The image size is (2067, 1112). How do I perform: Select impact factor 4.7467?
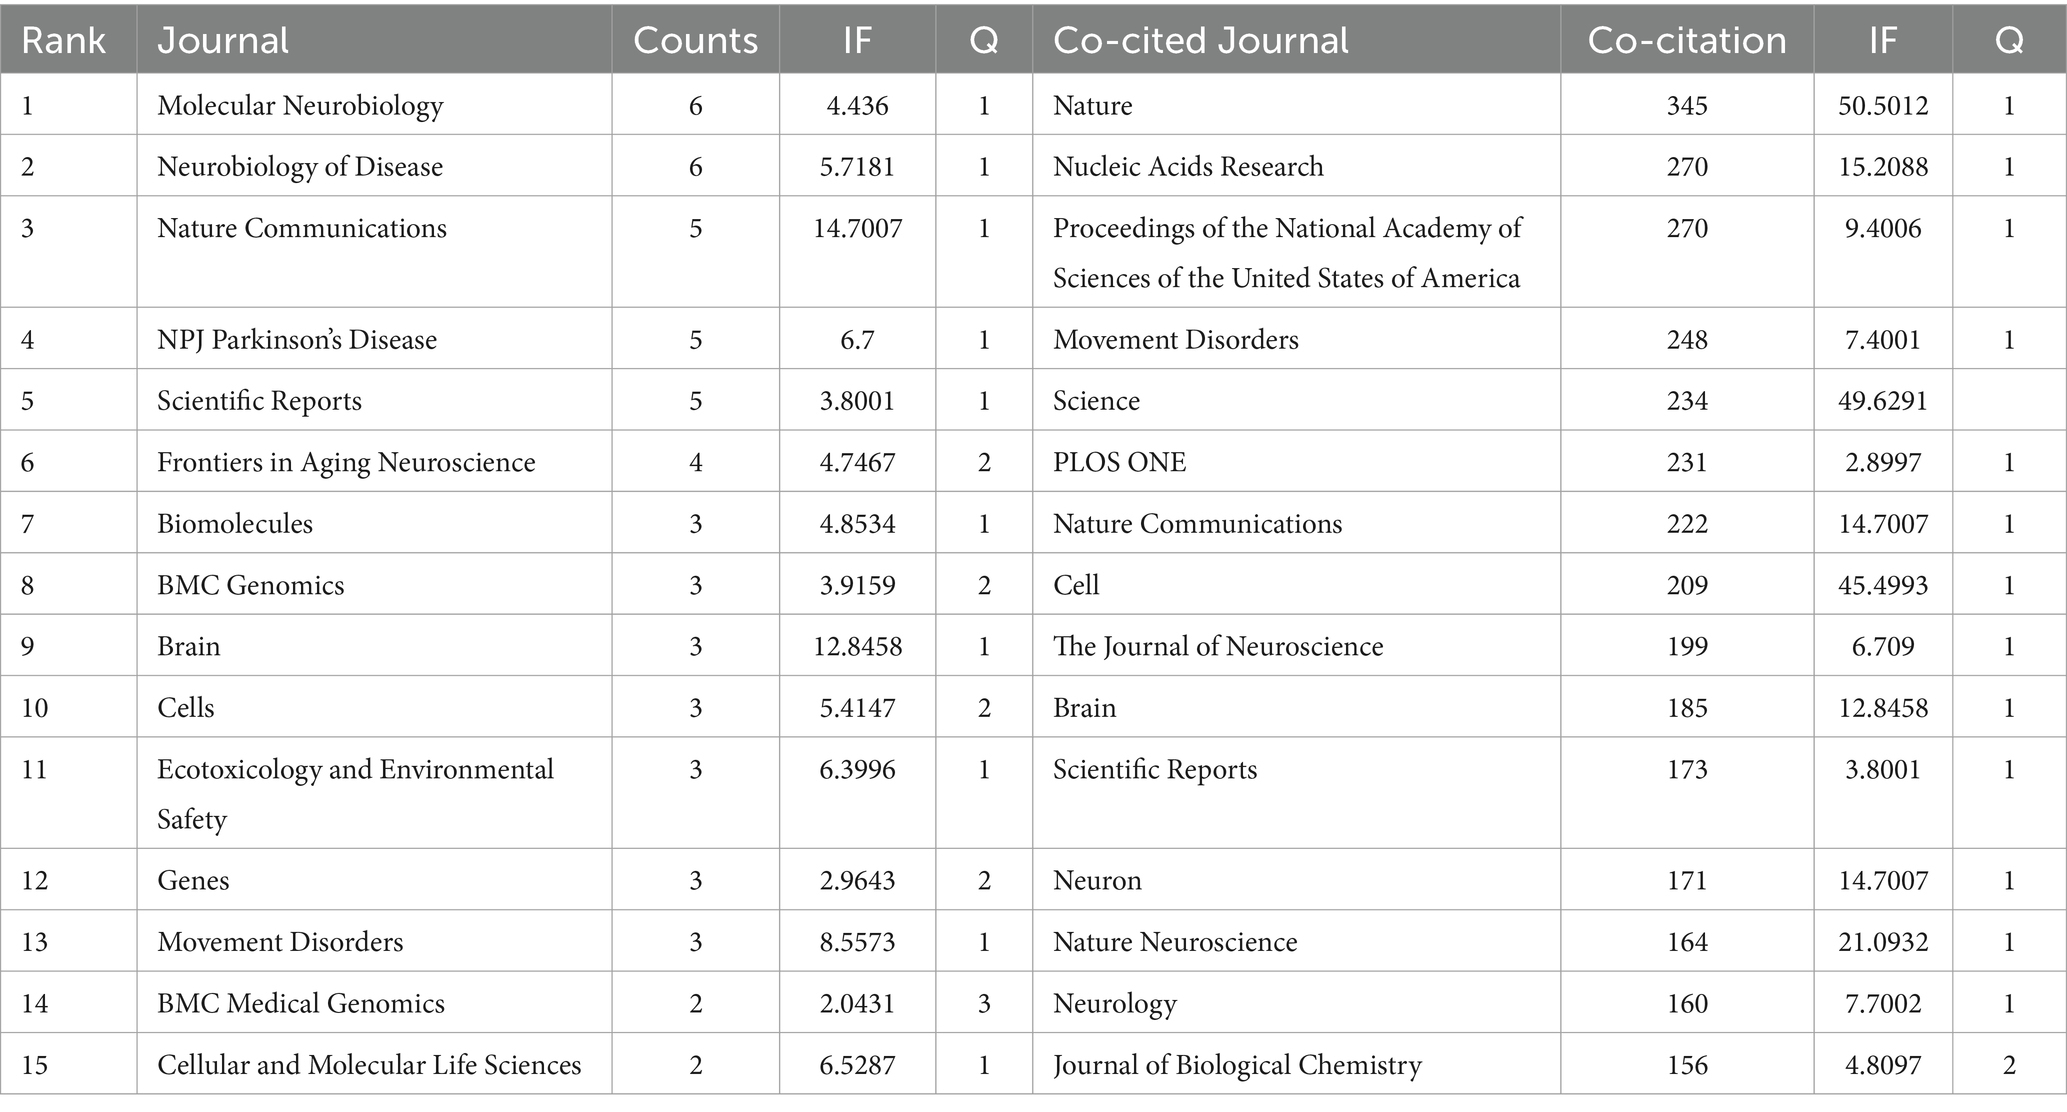point(857,462)
